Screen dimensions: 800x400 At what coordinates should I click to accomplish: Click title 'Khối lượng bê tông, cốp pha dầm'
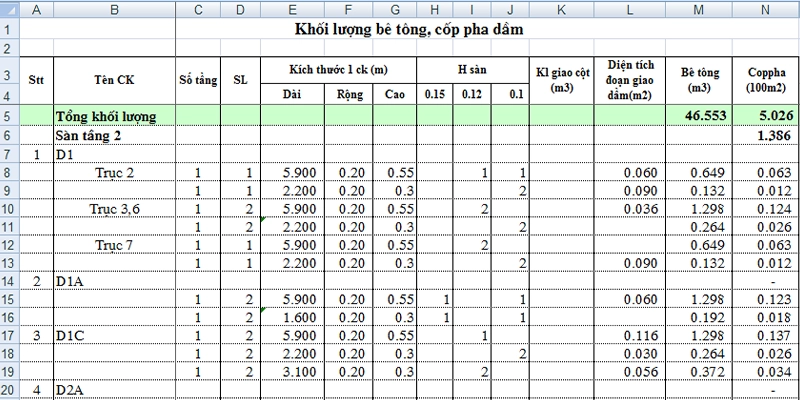pos(409,29)
